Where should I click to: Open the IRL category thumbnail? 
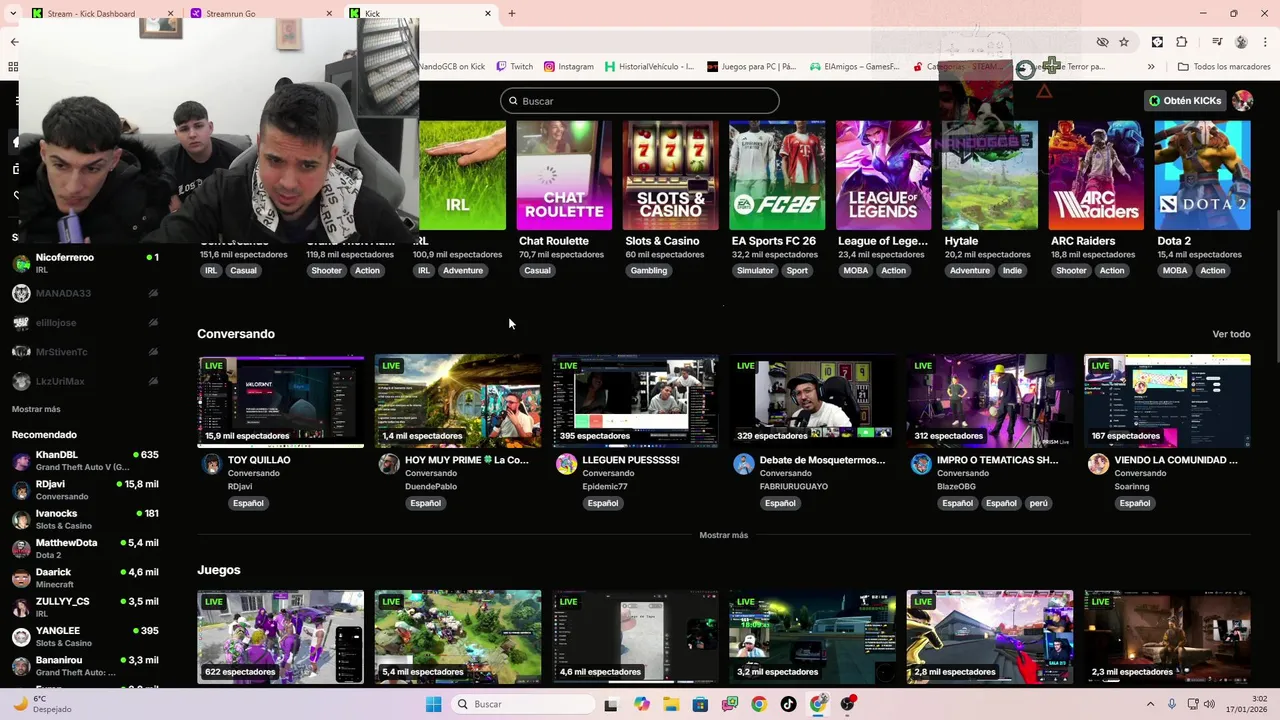(x=462, y=176)
